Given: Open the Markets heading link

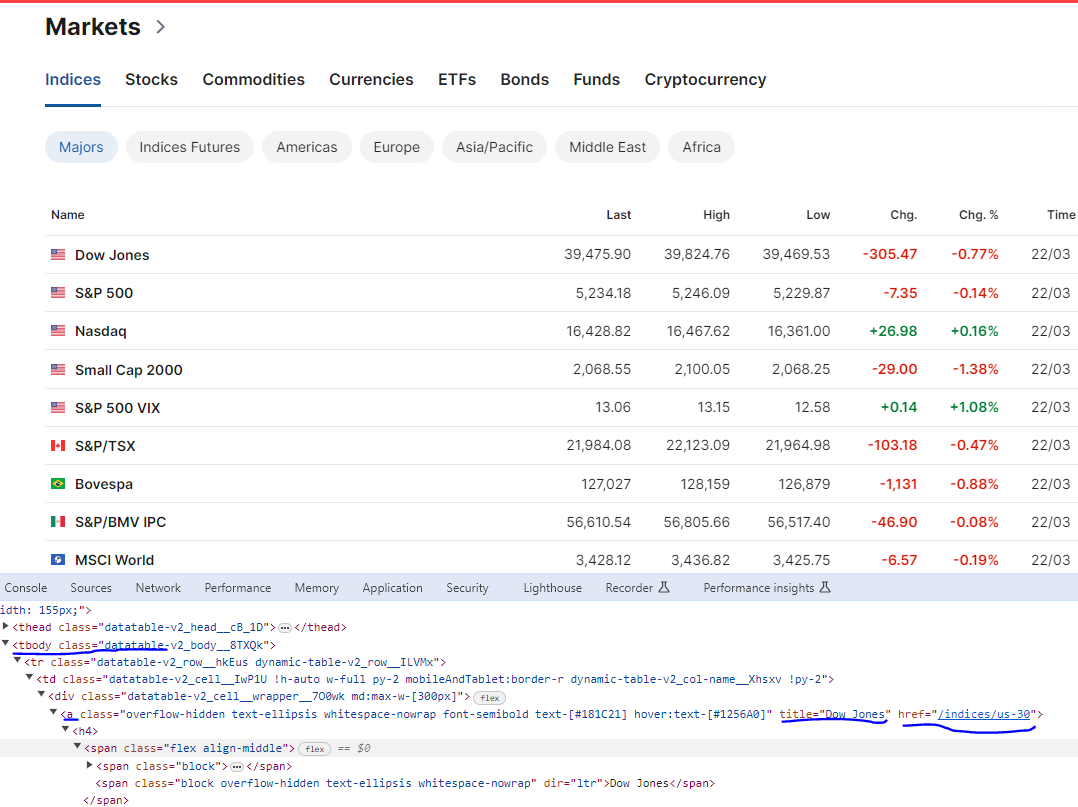Looking at the screenshot, I should pyautogui.click(x=93, y=27).
